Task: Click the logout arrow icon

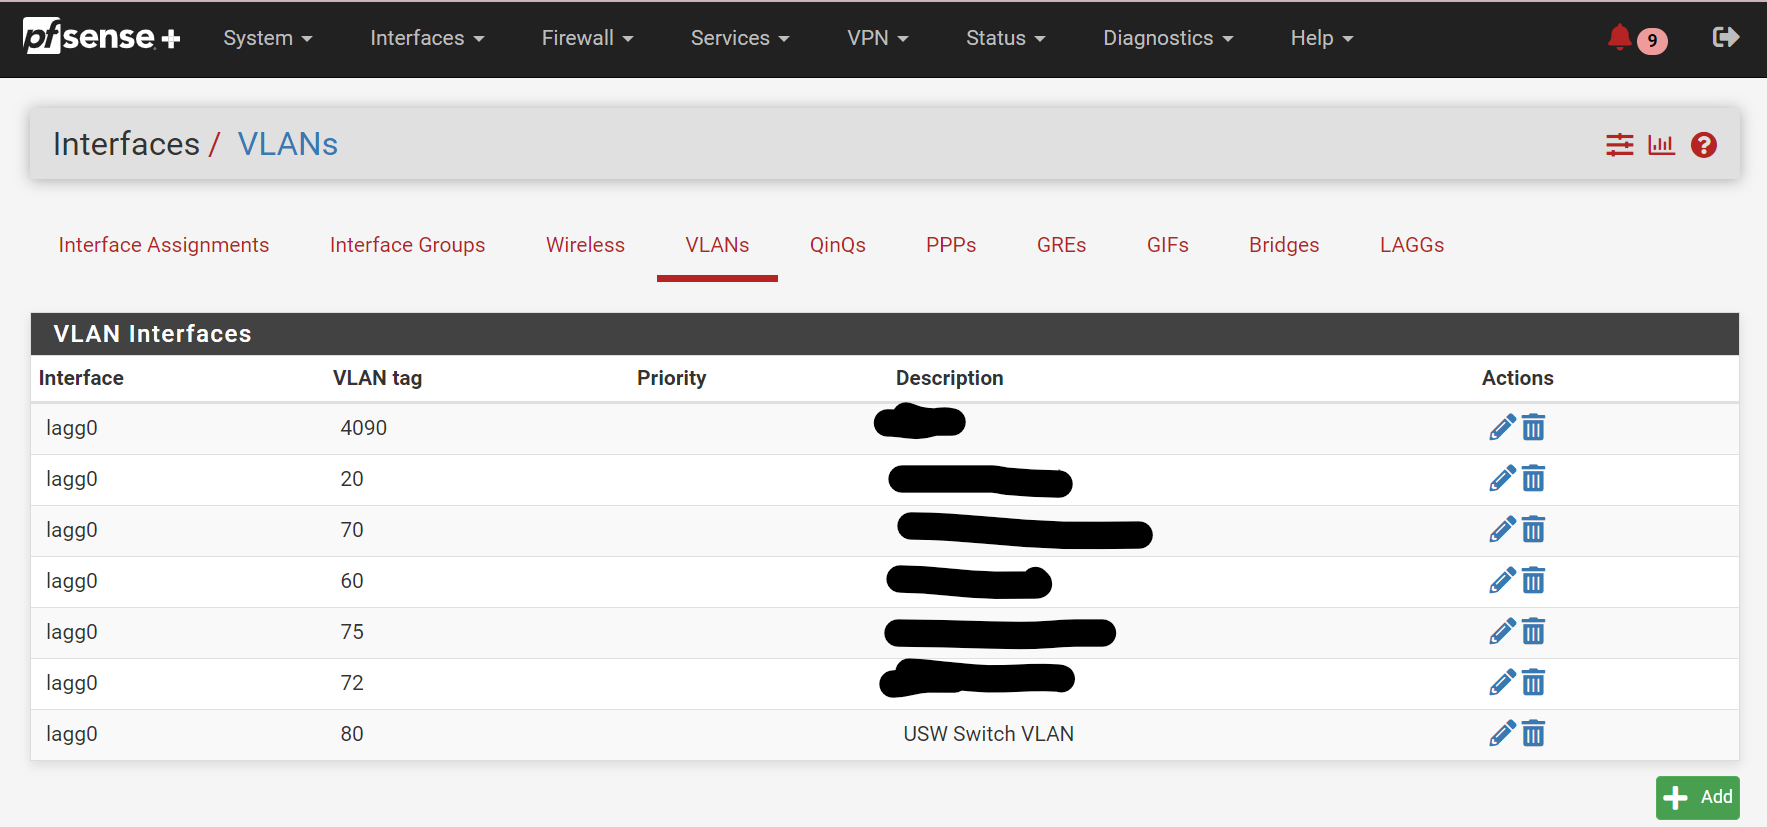Action: 1725,38
